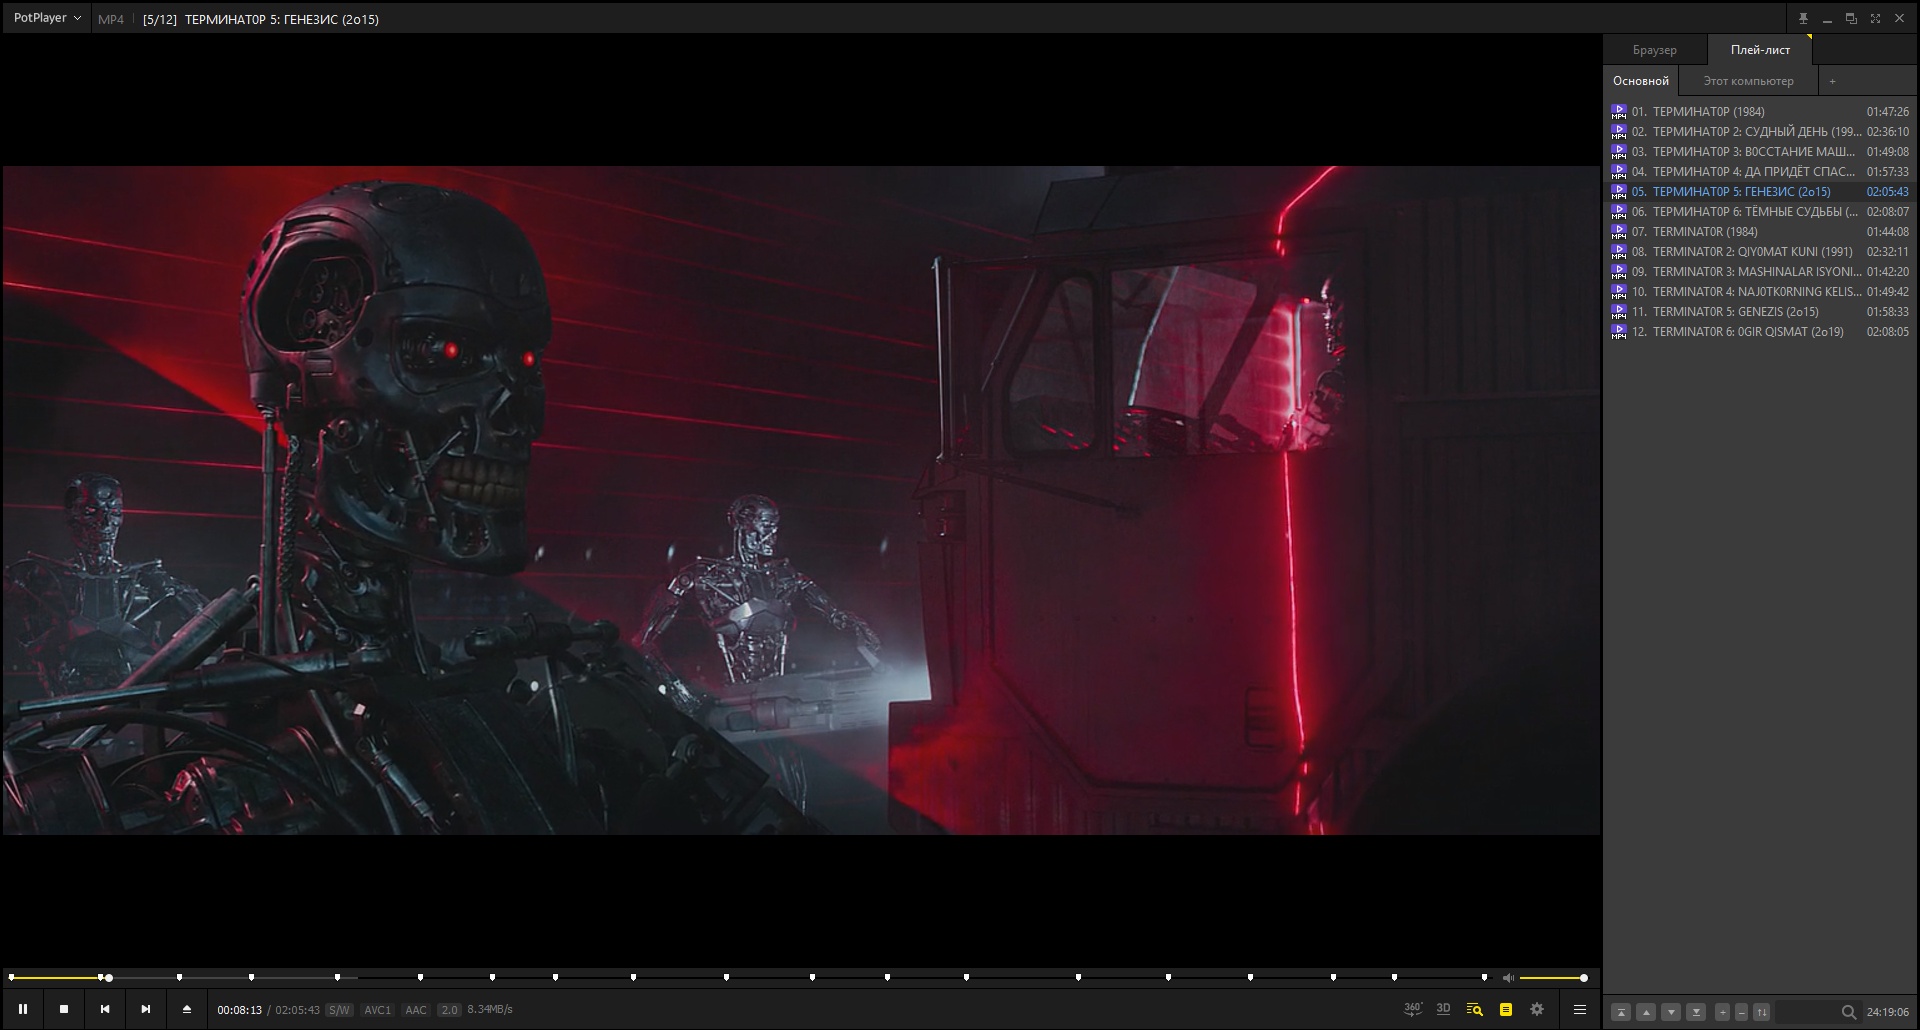Image resolution: width=1920 pixels, height=1030 pixels.
Task: Toggle the 3D video mode icon
Action: [1443, 1008]
